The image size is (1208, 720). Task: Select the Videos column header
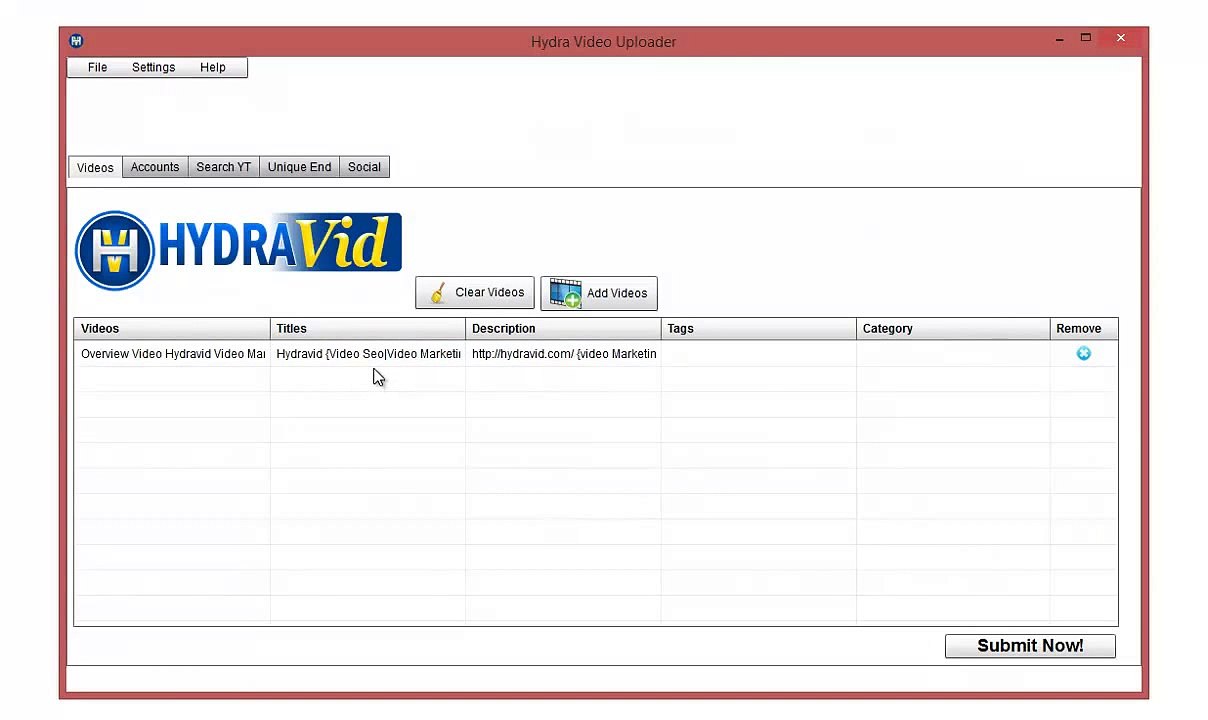(x=171, y=328)
